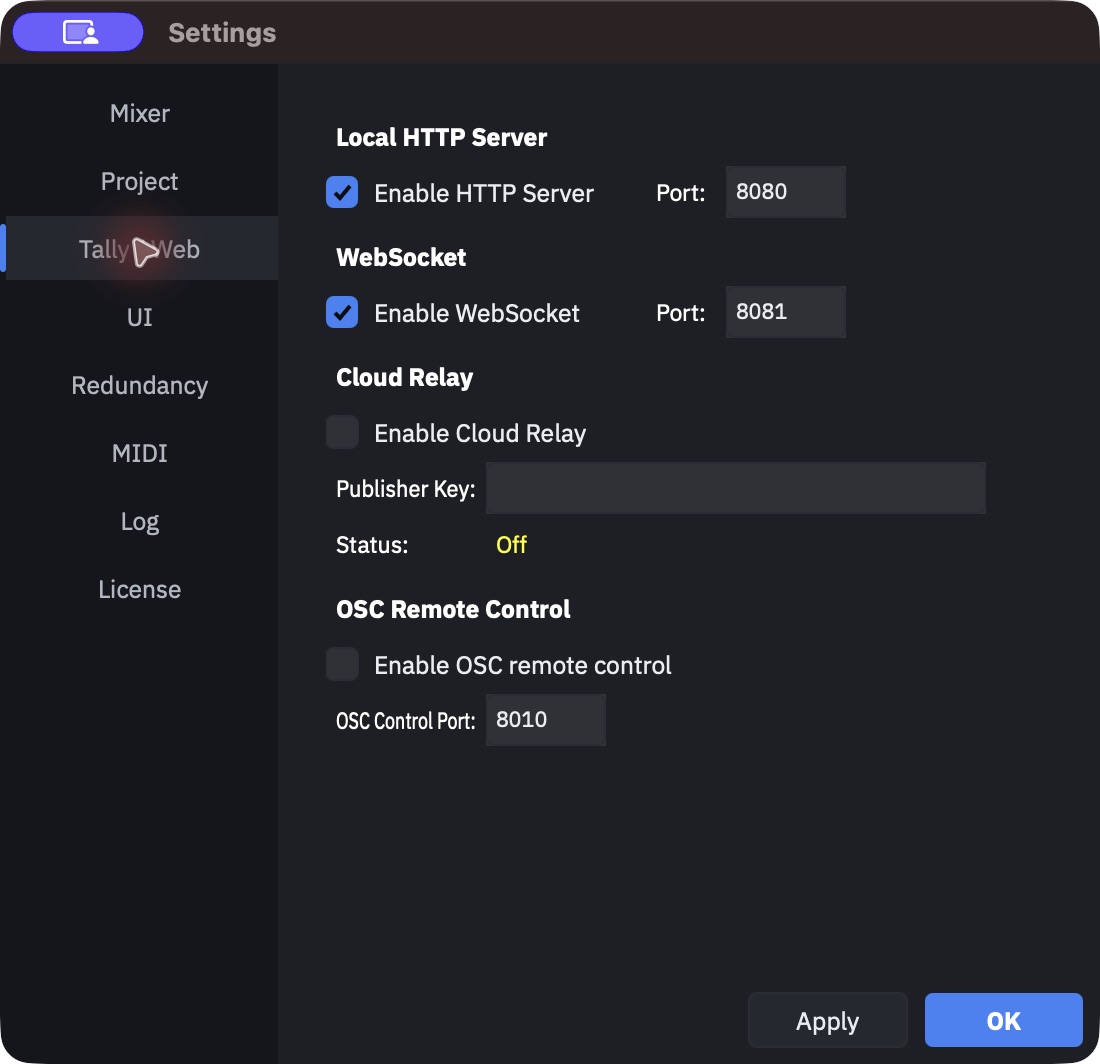Click the OSC Control Port field 8010

(546, 720)
